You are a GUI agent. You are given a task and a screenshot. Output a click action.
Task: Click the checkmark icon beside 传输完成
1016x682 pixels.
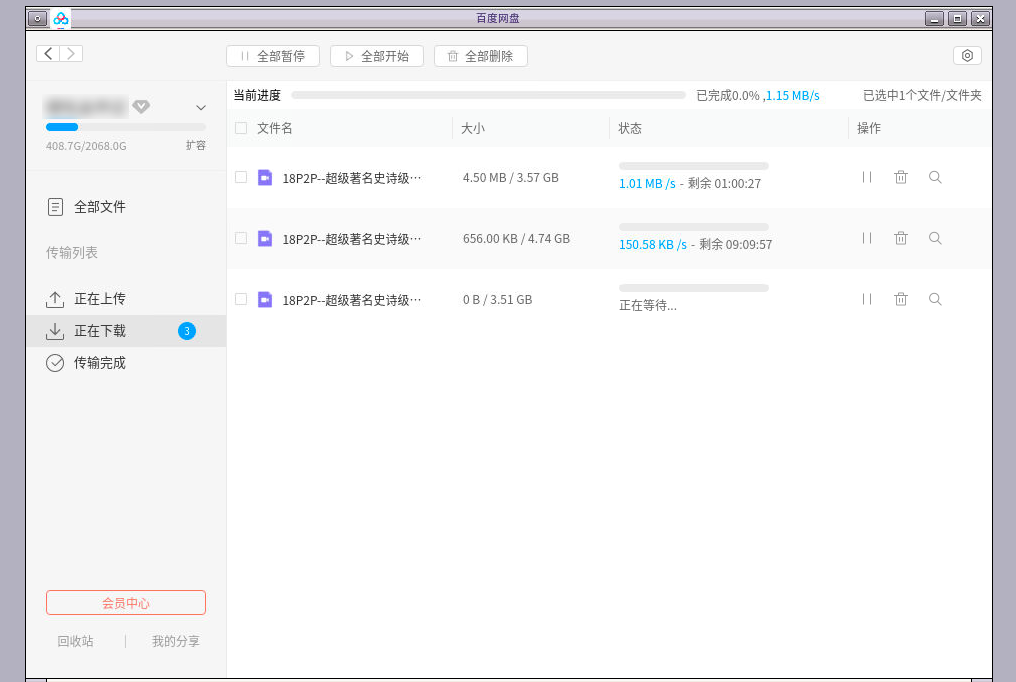[x=55, y=363]
